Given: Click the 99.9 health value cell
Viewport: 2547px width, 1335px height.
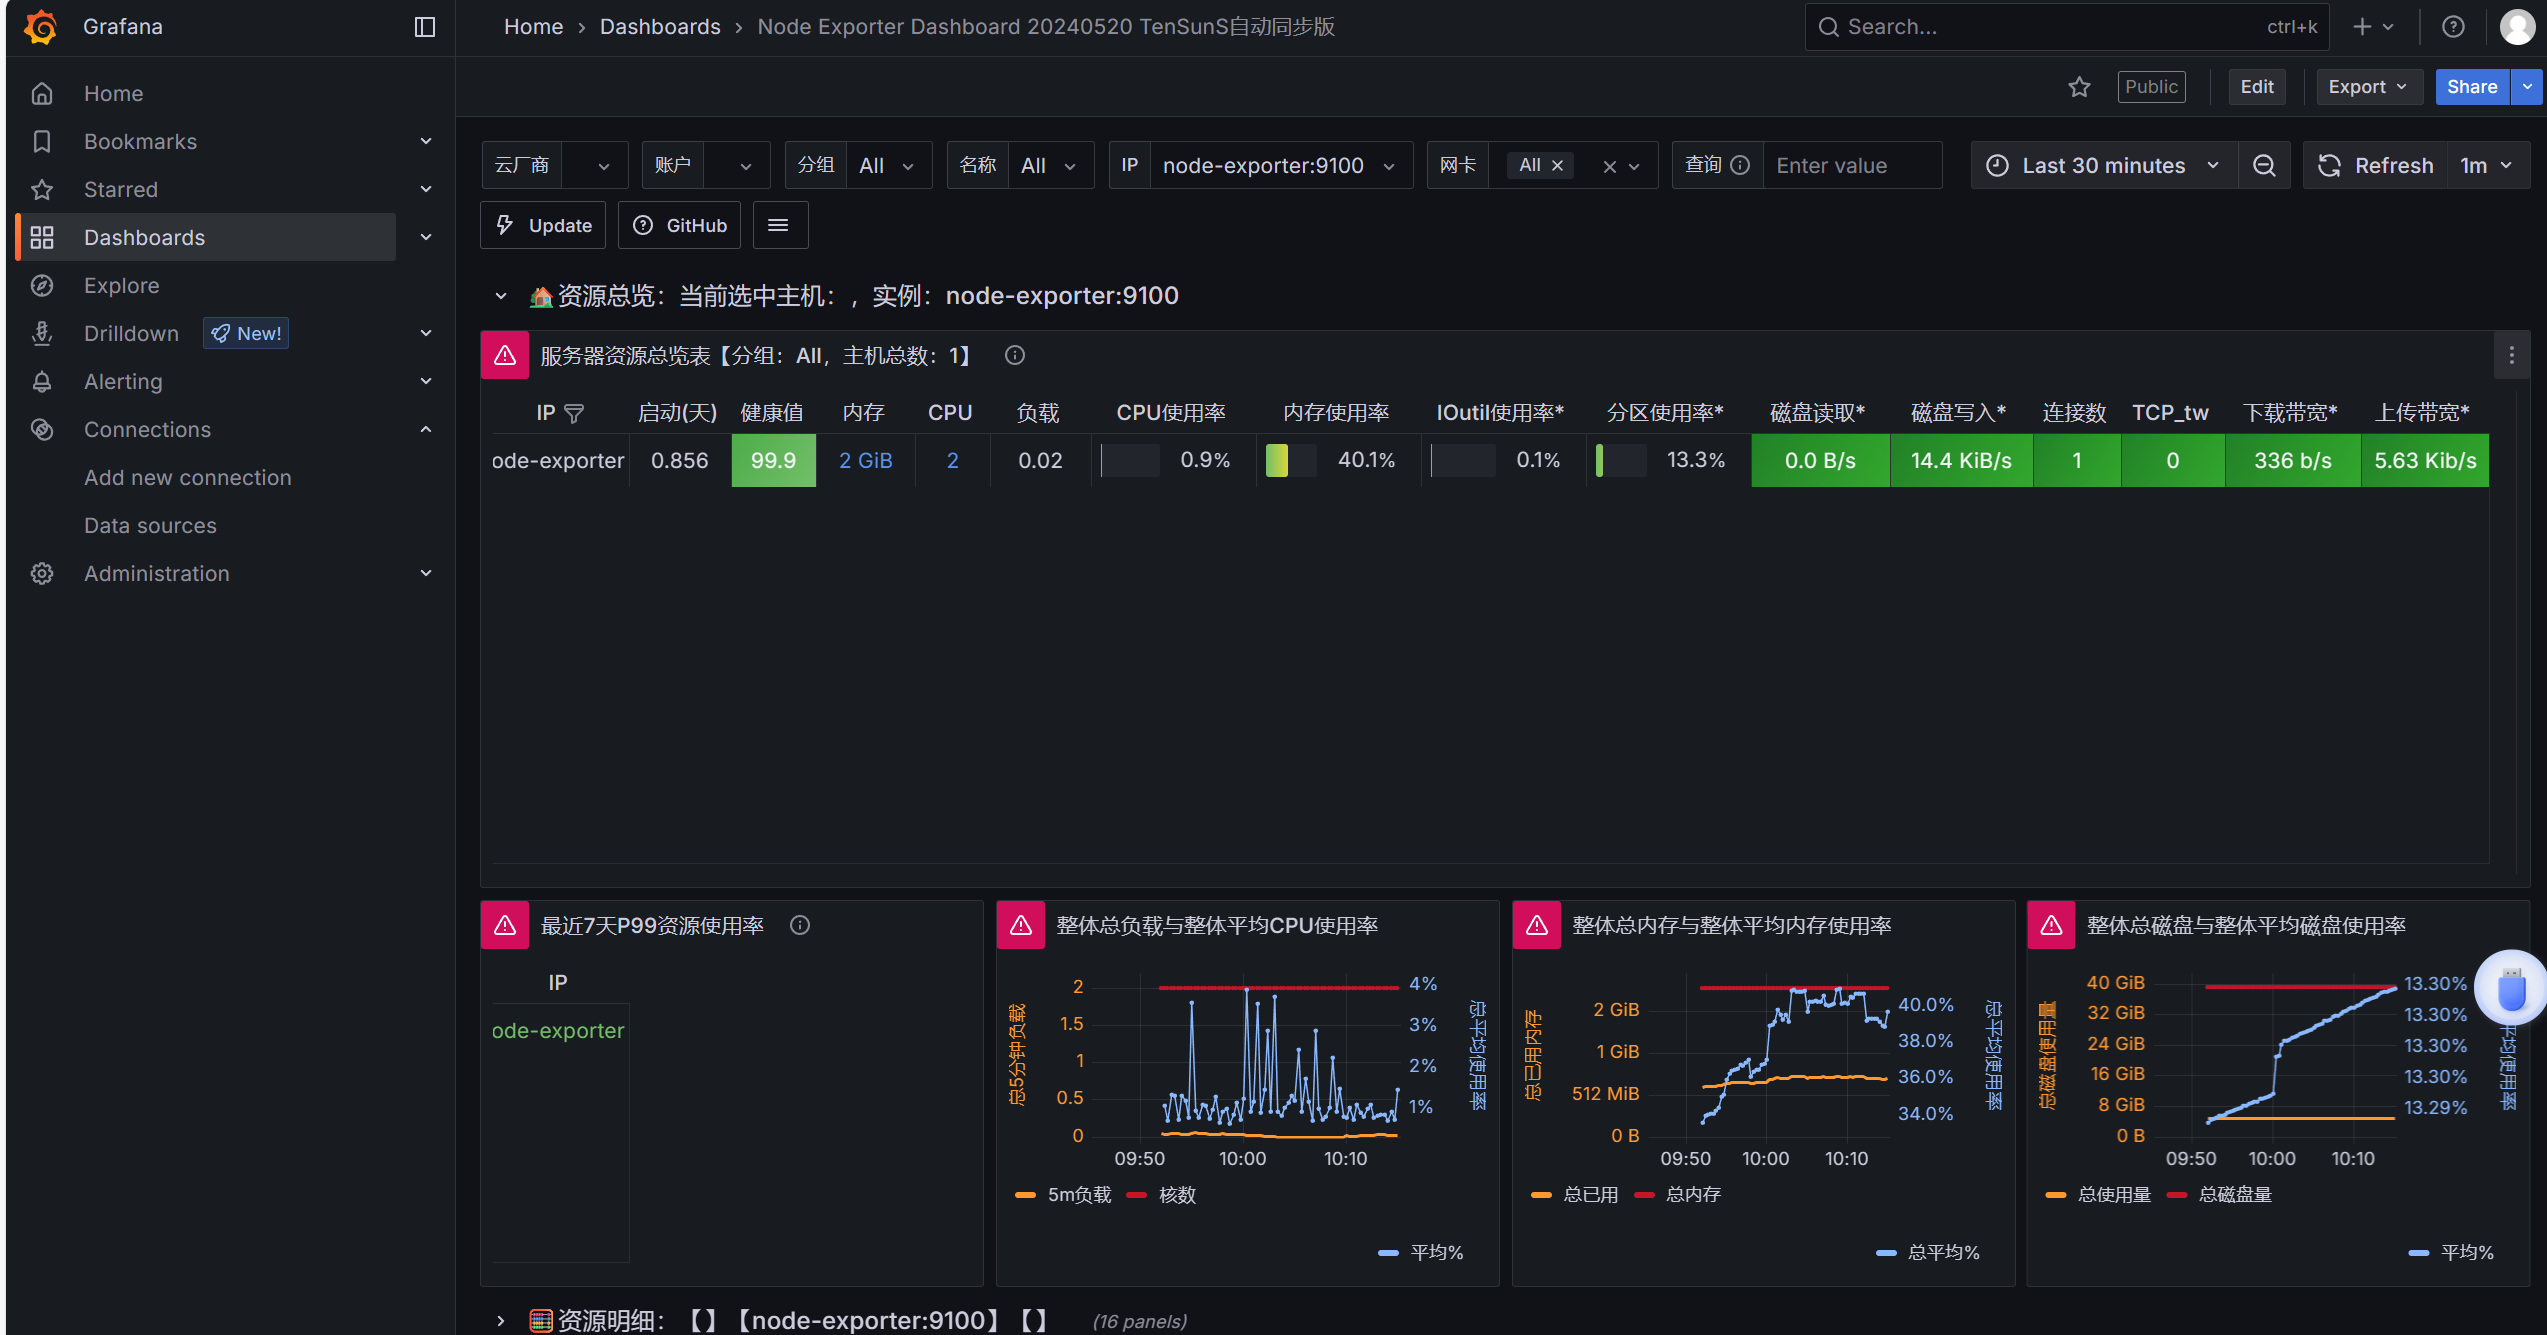Looking at the screenshot, I should (x=773, y=460).
